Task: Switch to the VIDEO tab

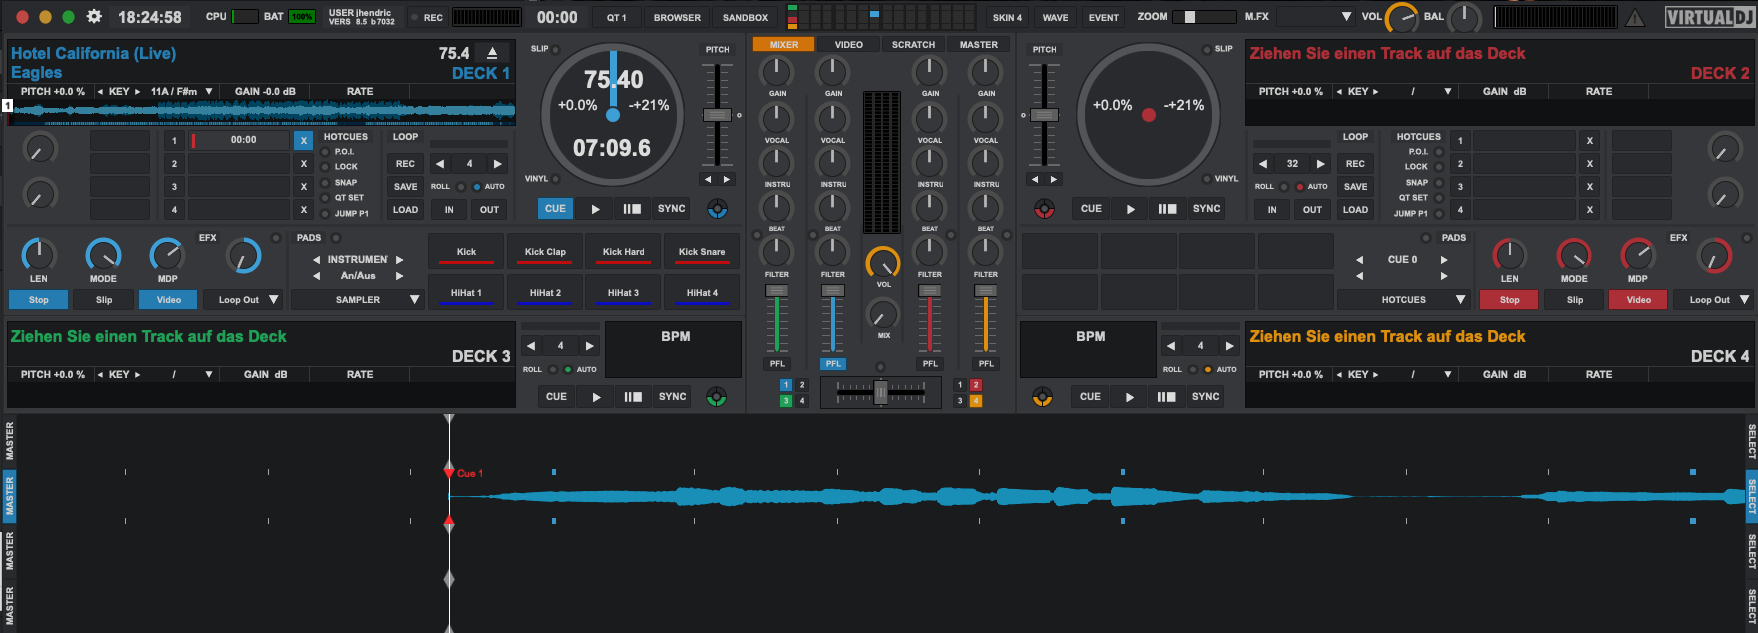Action: 849,44
